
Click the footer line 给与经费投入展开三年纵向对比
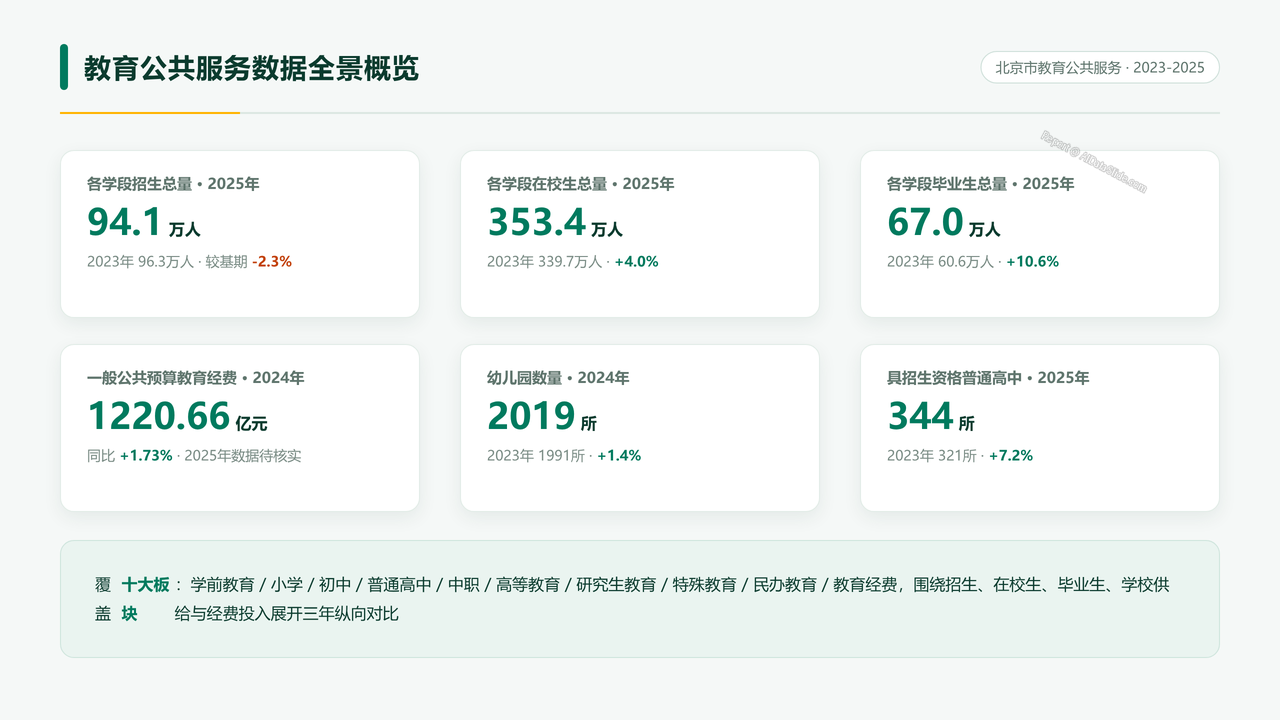pyautogui.click(x=286, y=613)
